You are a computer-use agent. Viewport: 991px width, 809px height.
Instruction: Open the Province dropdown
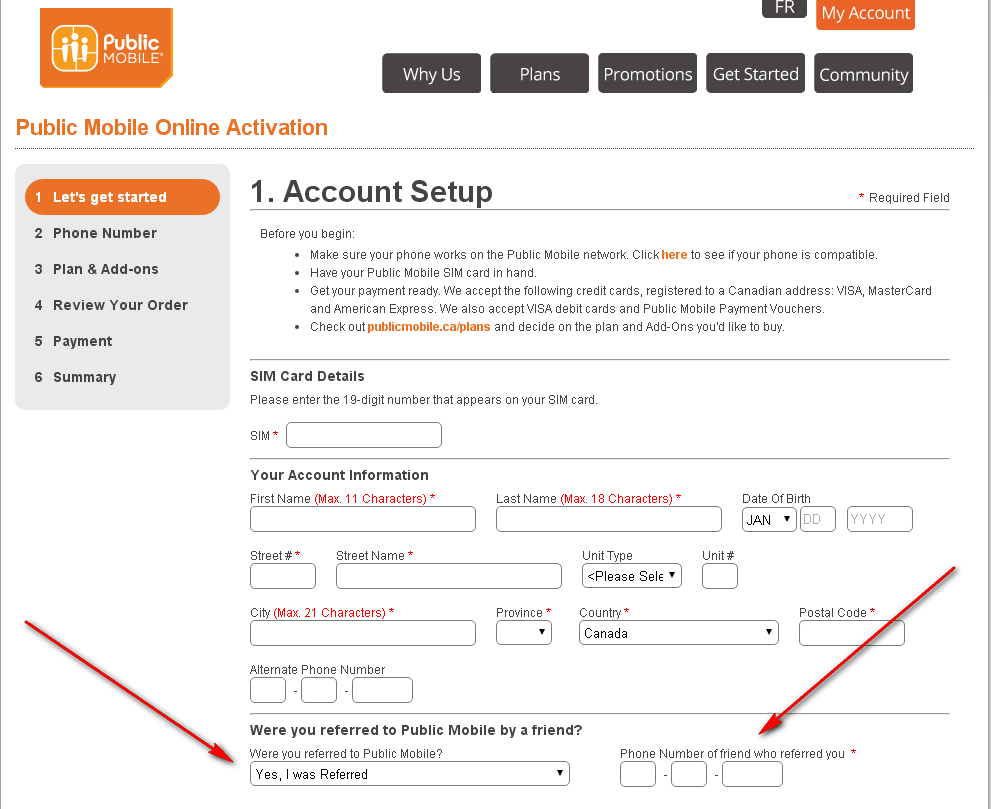(523, 632)
